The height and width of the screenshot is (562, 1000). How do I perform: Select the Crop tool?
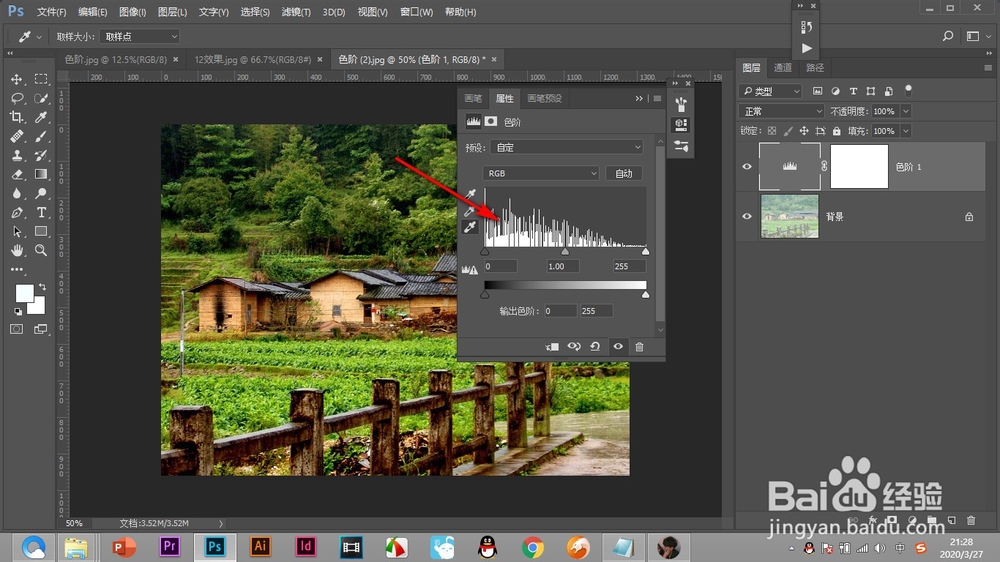pyautogui.click(x=17, y=117)
